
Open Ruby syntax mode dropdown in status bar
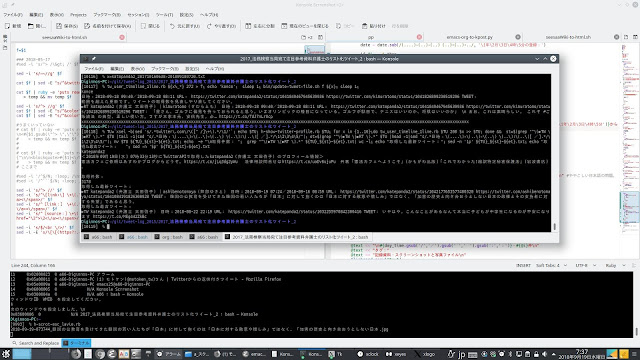(616, 265)
